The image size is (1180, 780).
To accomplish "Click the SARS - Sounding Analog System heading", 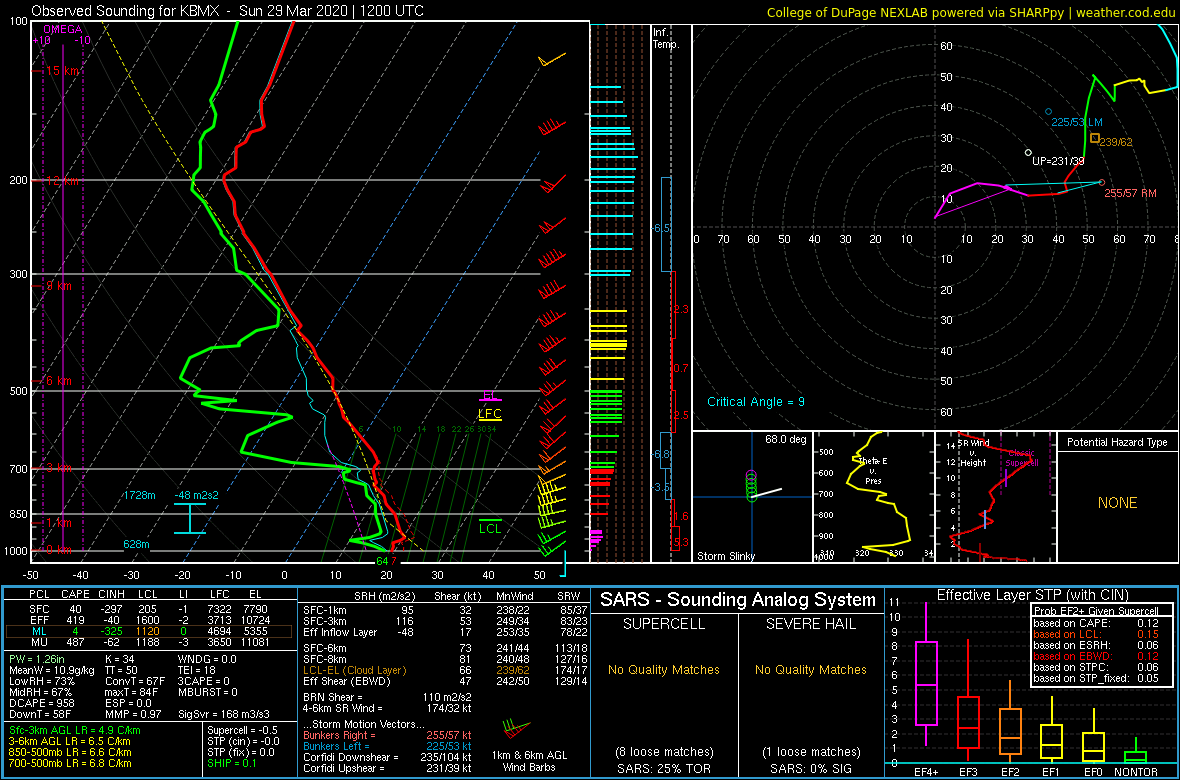I will click(738, 600).
